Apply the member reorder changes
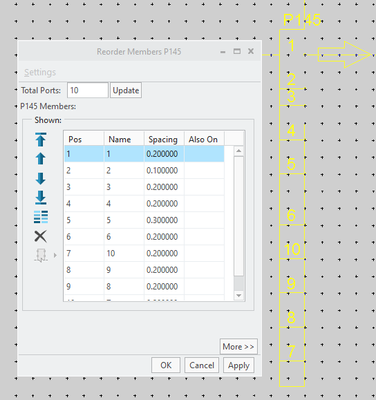Viewport: 376px width, 400px height. pos(239,365)
